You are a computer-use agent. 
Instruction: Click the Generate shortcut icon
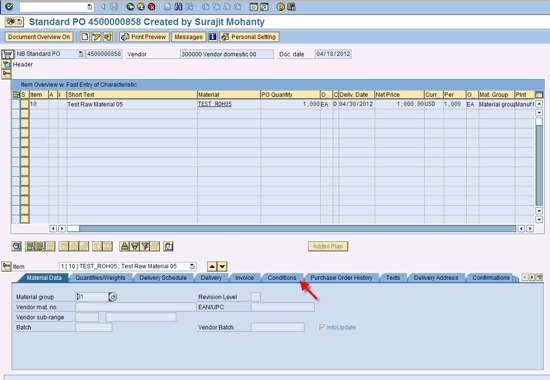pyautogui.click(x=264, y=6)
